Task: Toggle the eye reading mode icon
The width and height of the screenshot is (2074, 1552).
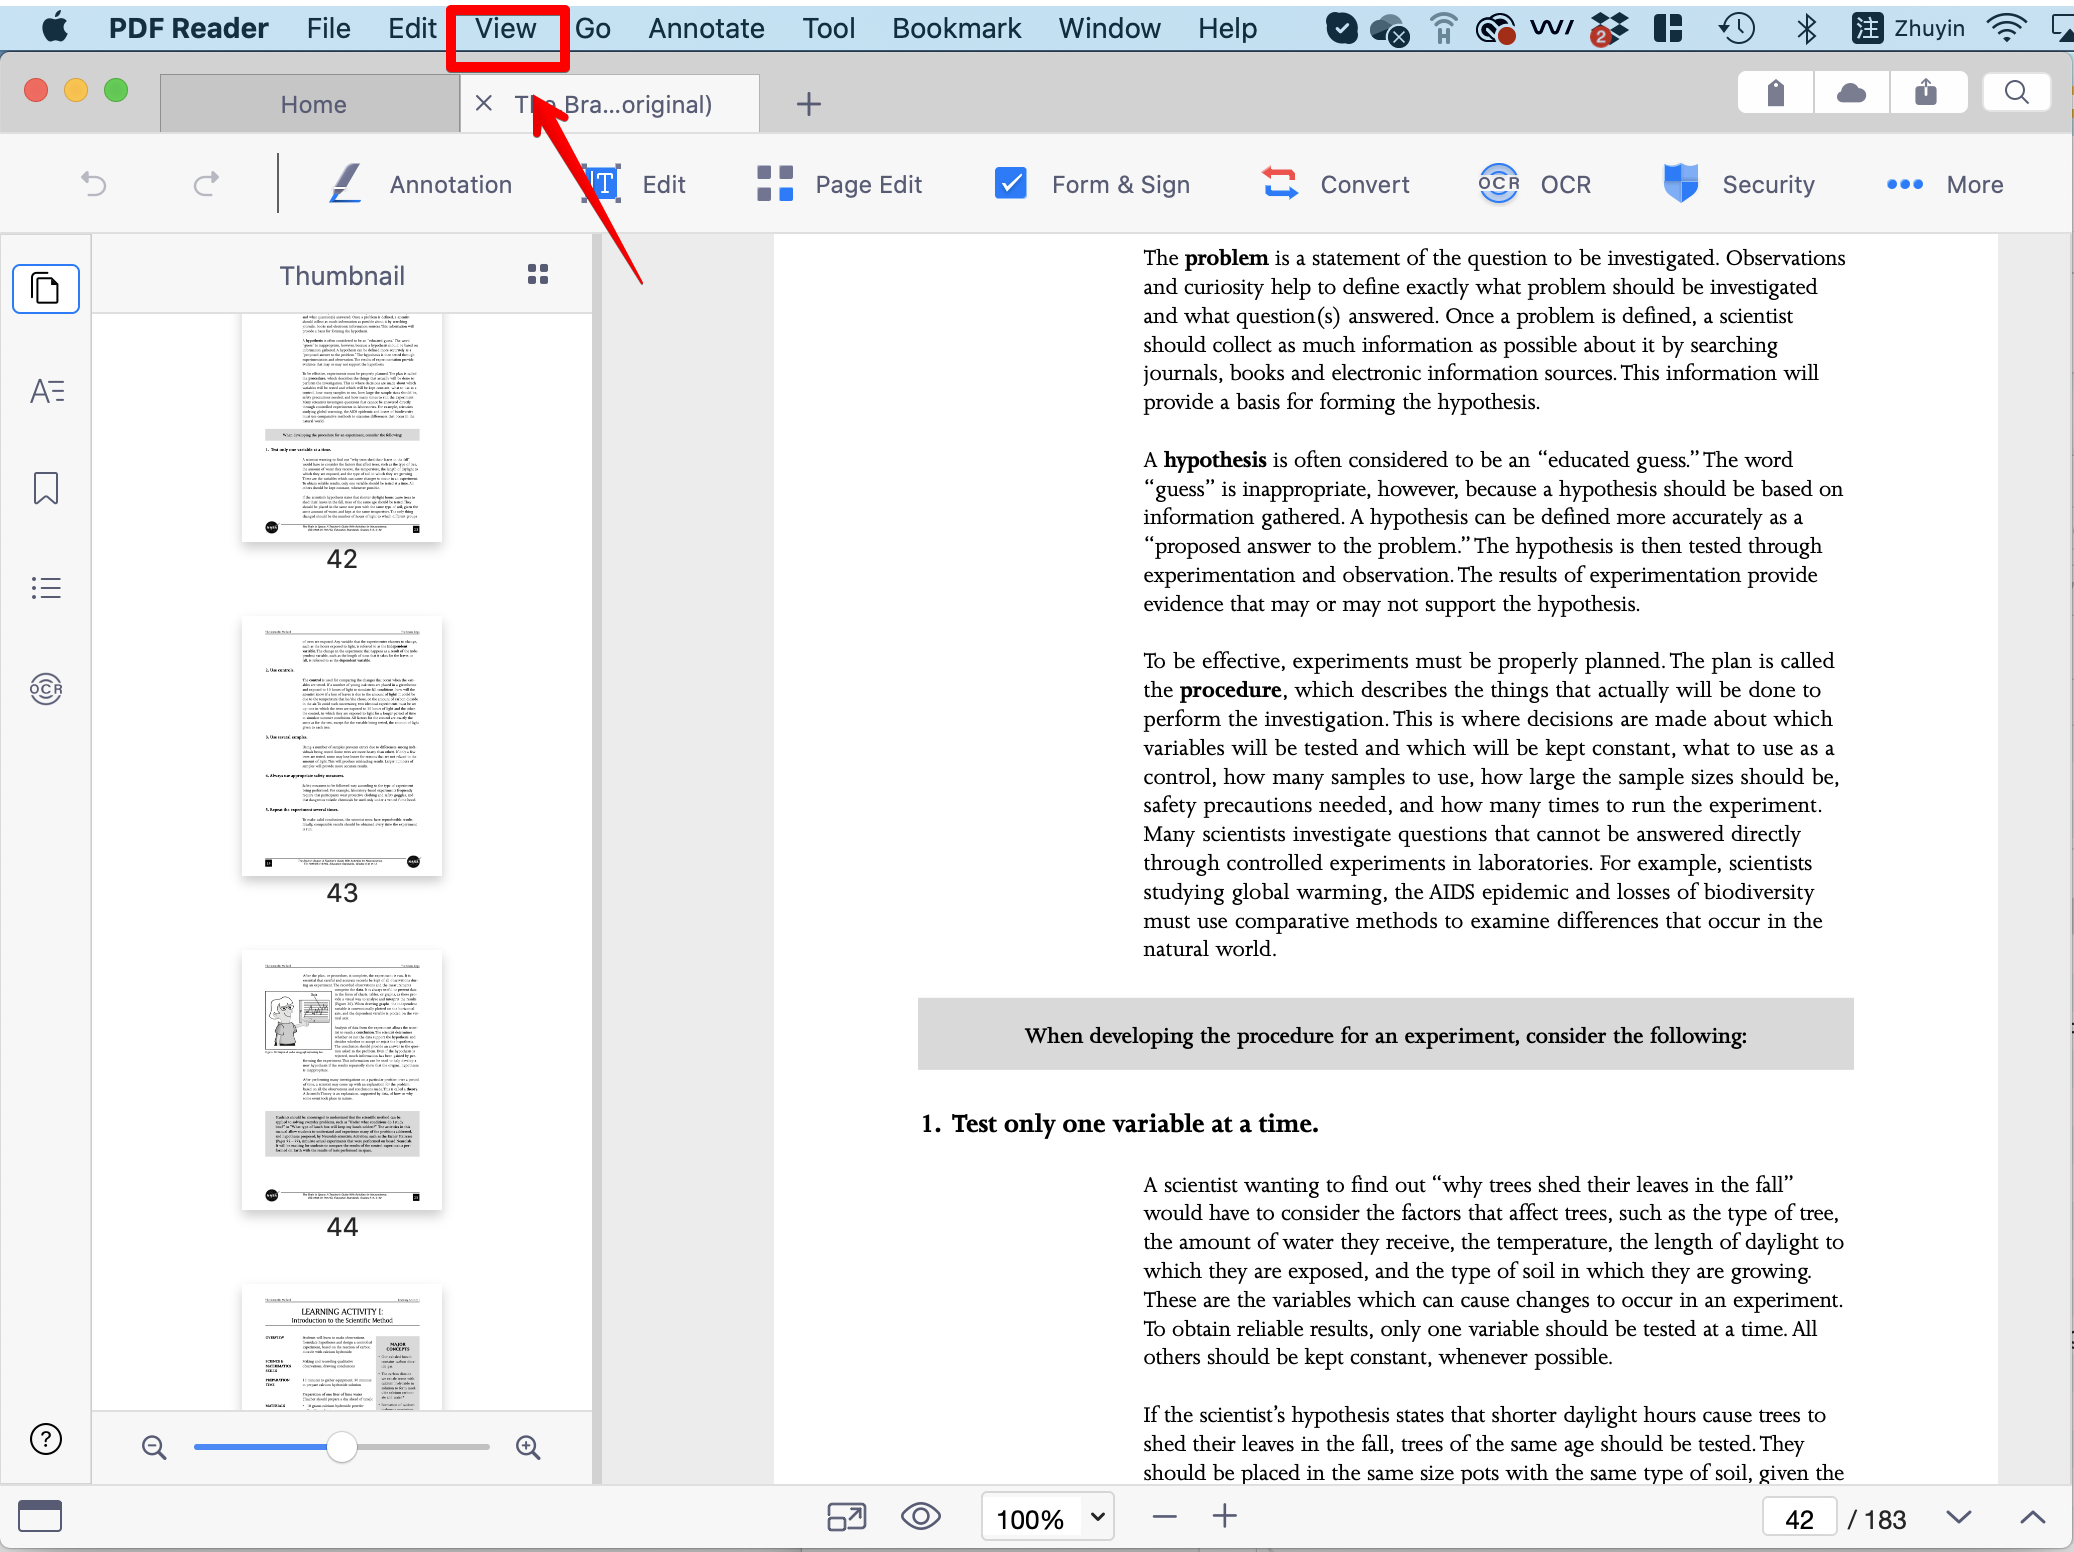Action: click(920, 1517)
